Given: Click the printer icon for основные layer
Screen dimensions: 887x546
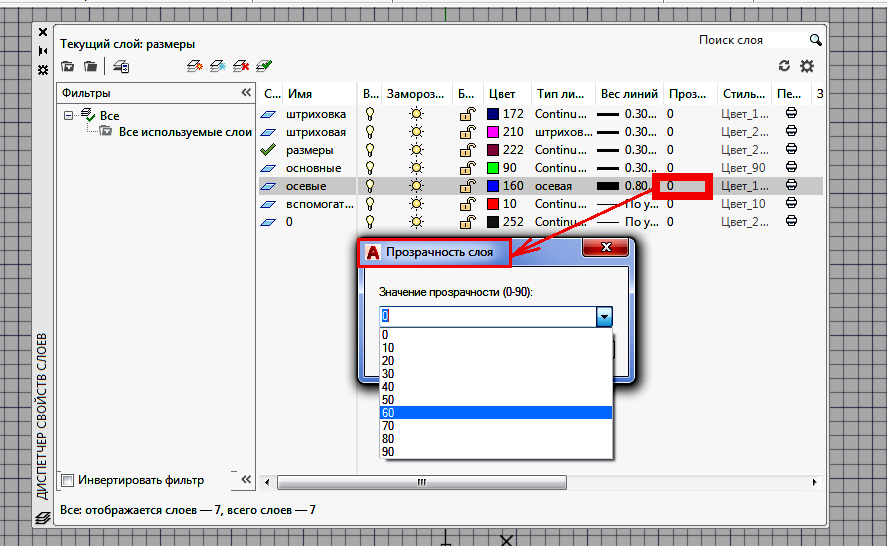Looking at the screenshot, I should click(x=792, y=168).
